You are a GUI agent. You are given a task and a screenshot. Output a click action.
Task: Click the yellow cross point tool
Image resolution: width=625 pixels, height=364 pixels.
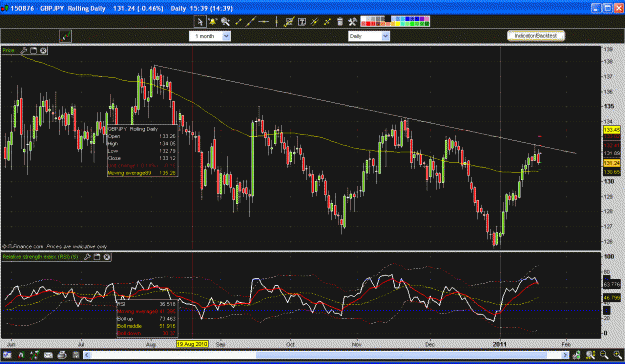[327, 22]
